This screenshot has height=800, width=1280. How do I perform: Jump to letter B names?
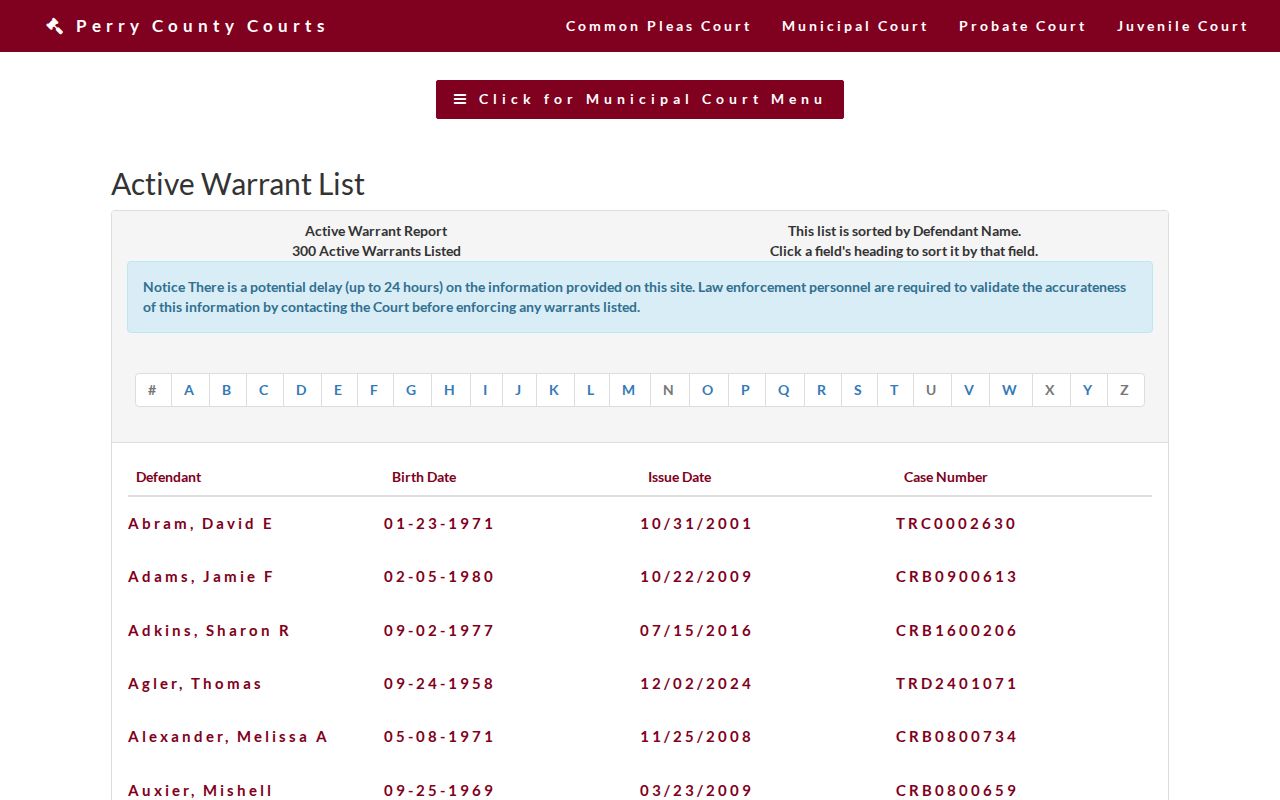(x=227, y=390)
